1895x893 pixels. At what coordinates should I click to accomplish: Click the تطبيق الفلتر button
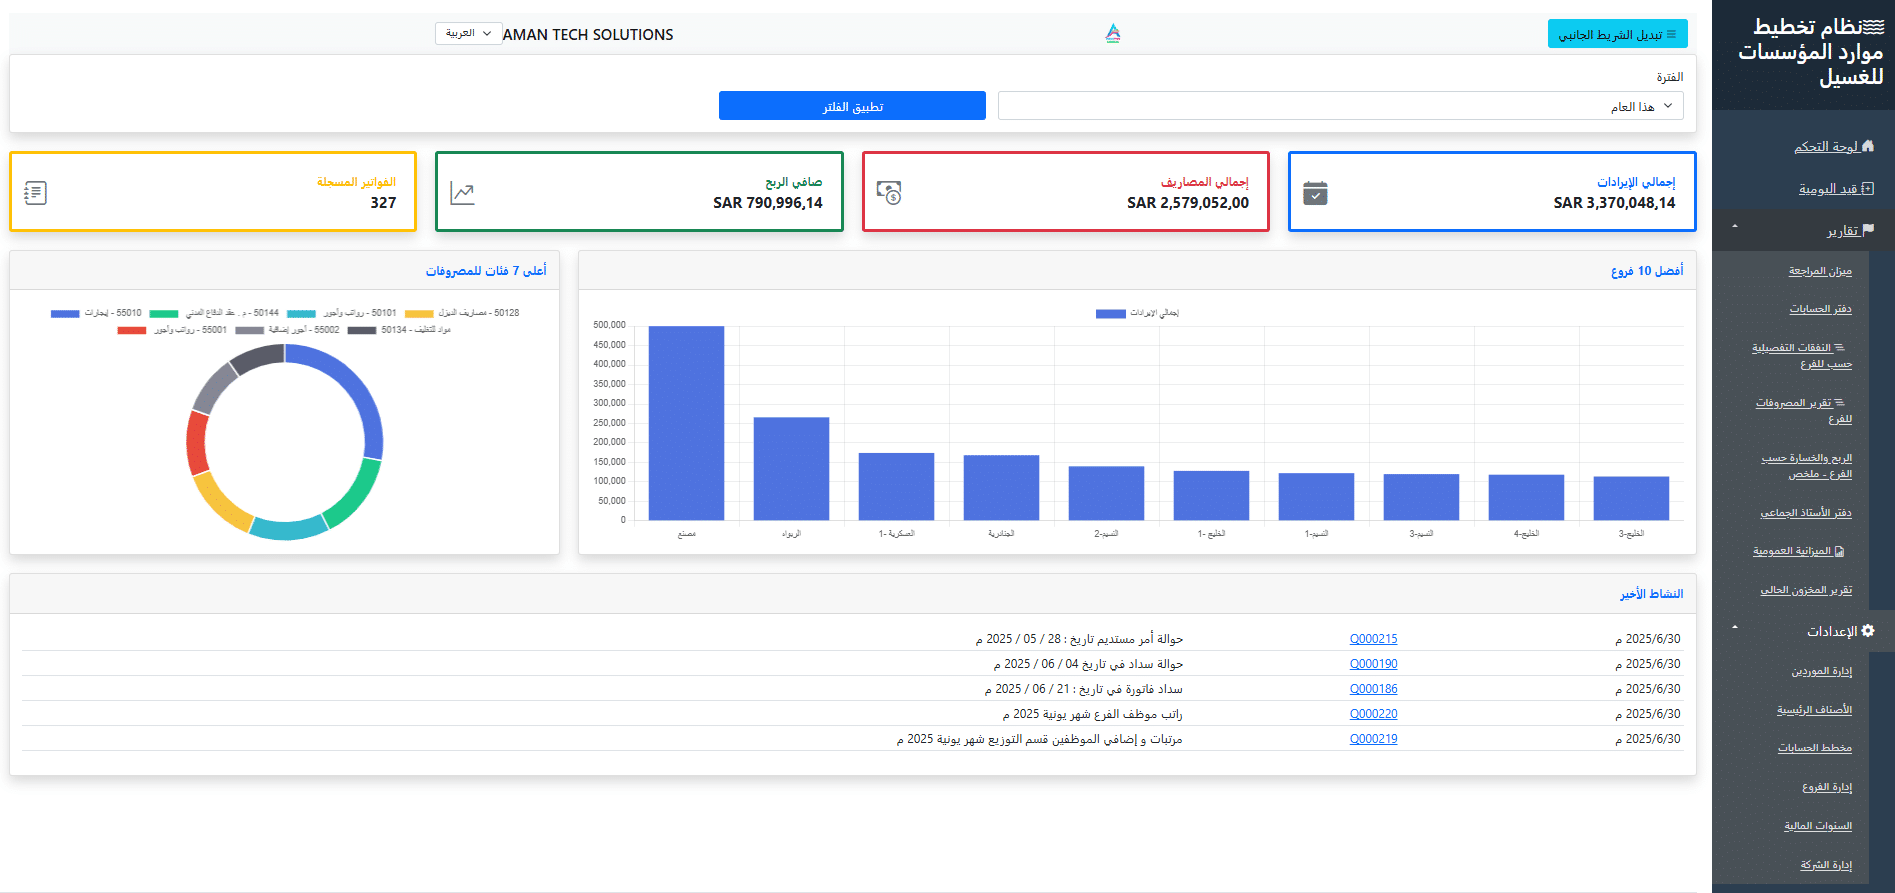point(852,106)
